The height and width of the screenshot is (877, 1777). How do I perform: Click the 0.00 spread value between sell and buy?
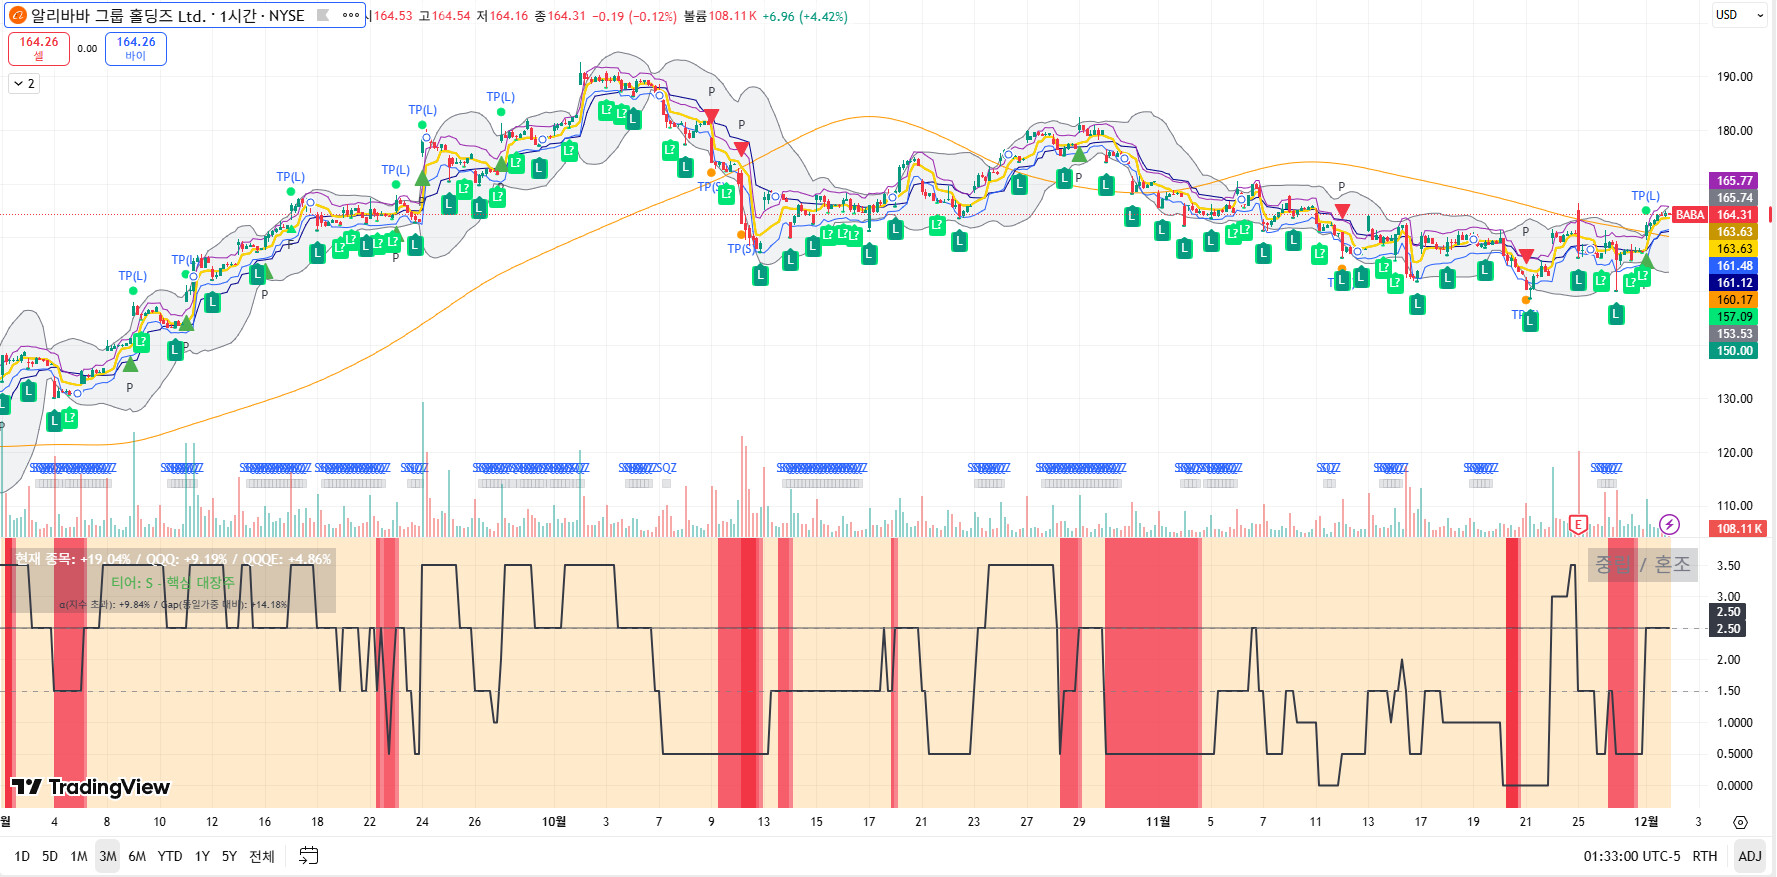(x=88, y=49)
